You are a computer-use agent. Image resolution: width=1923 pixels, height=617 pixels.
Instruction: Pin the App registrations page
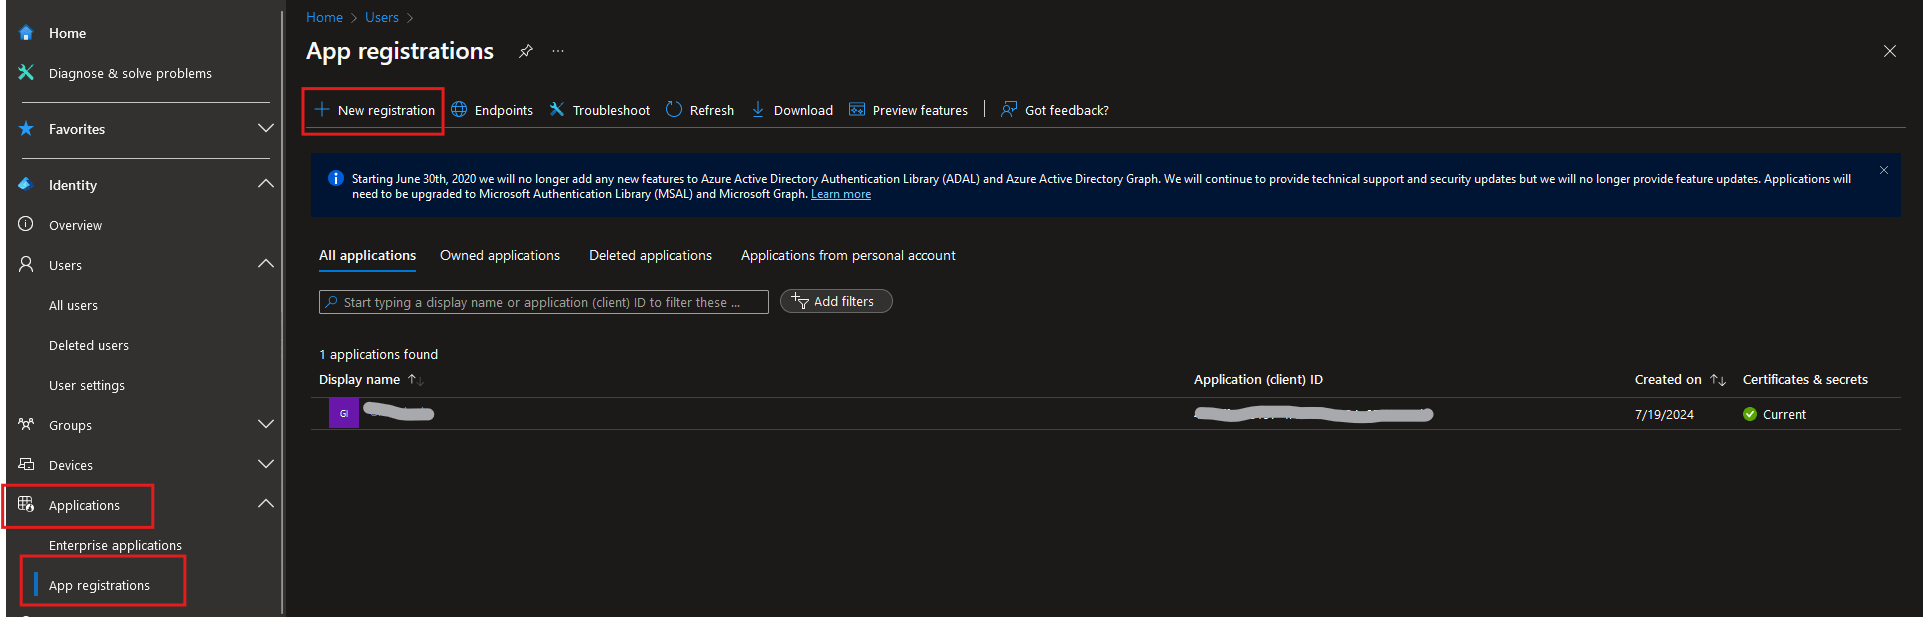point(526,51)
